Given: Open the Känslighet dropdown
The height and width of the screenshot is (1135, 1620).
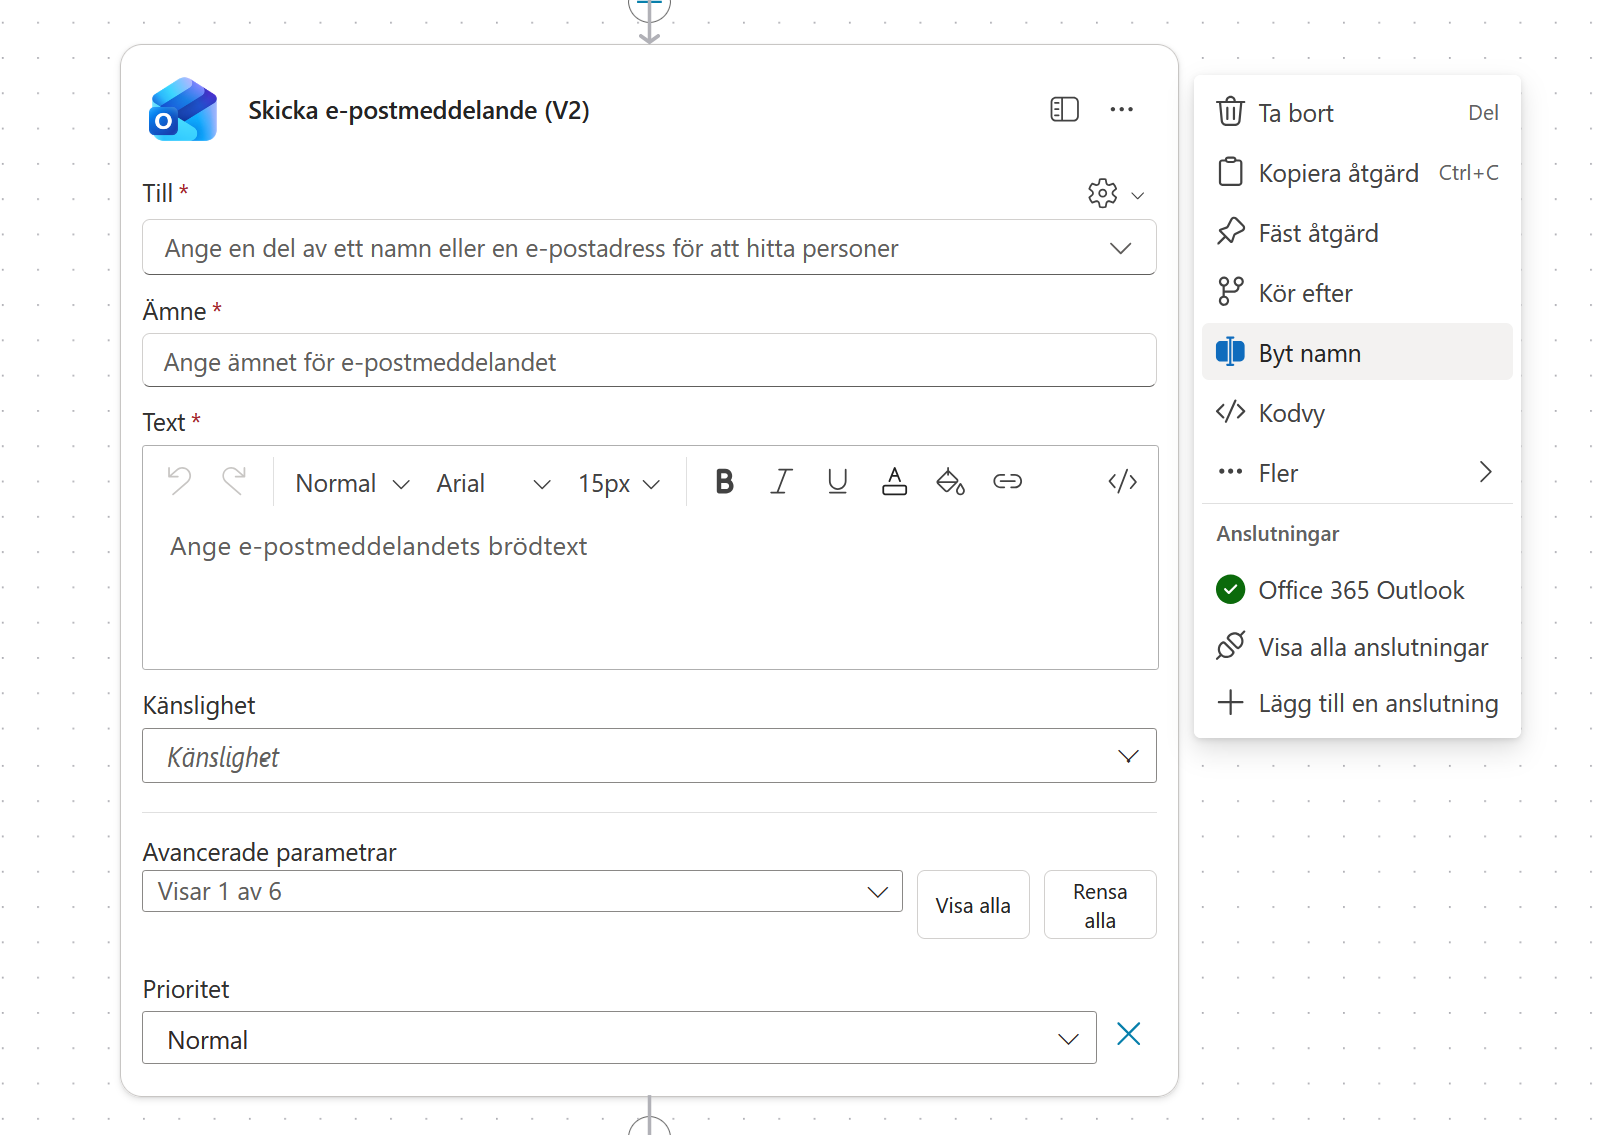Looking at the screenshot, I should tap(649, 756).
